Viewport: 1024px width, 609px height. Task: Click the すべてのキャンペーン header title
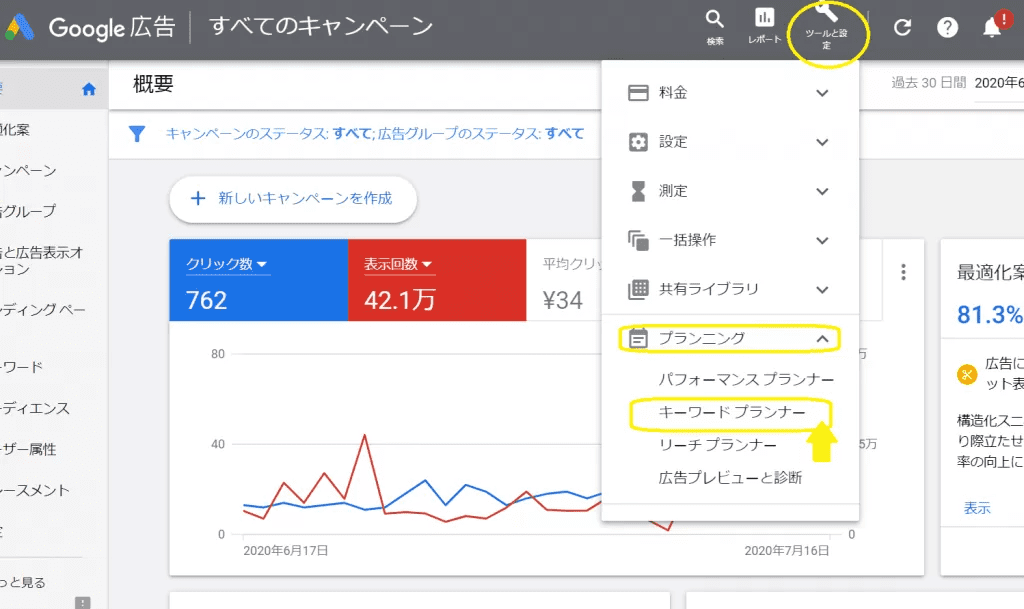click(321, 27)
